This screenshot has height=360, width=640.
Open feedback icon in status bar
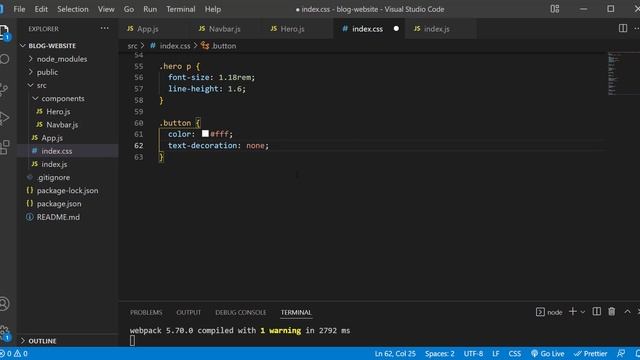tap(621, 353)
